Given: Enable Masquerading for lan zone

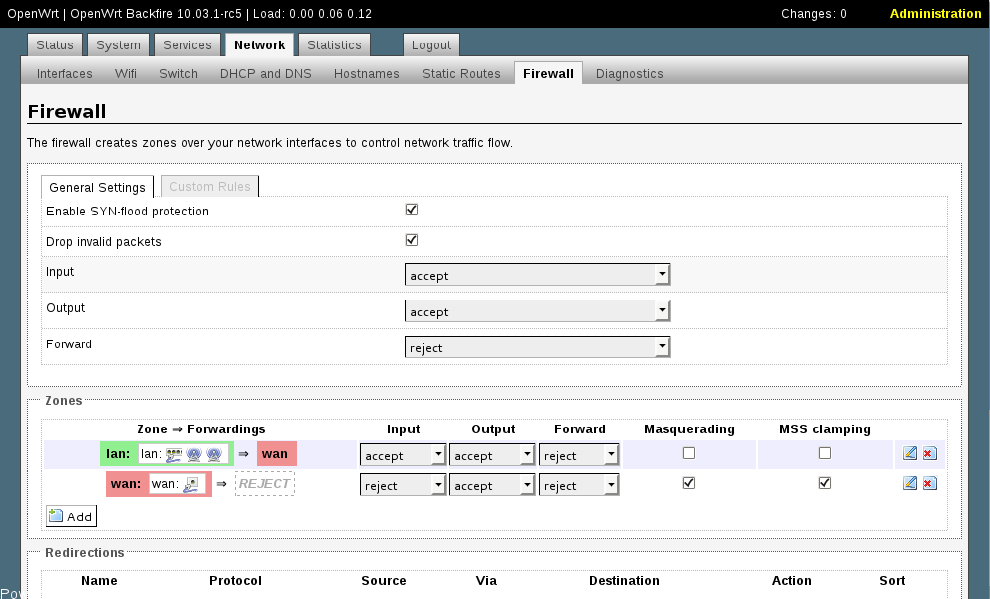Looking at the screenshot, I should (688, 453).
